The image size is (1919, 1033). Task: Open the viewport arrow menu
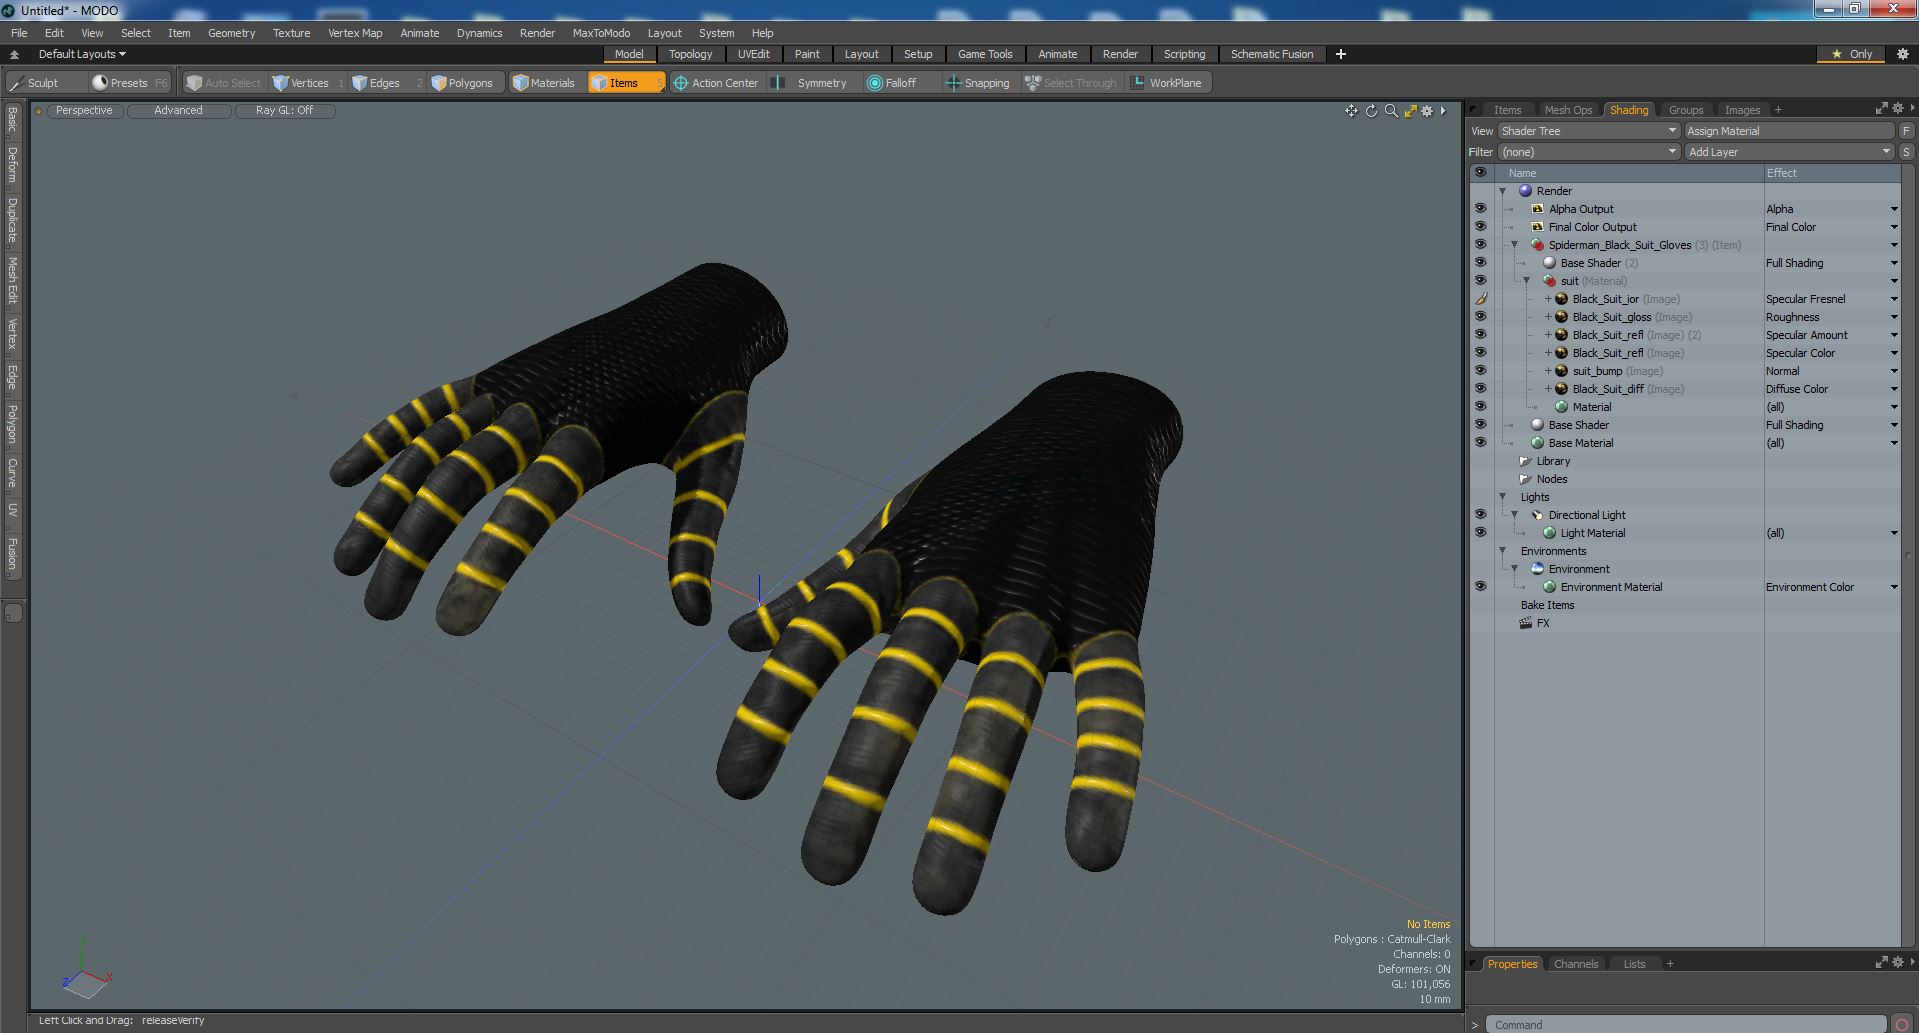1443,111
